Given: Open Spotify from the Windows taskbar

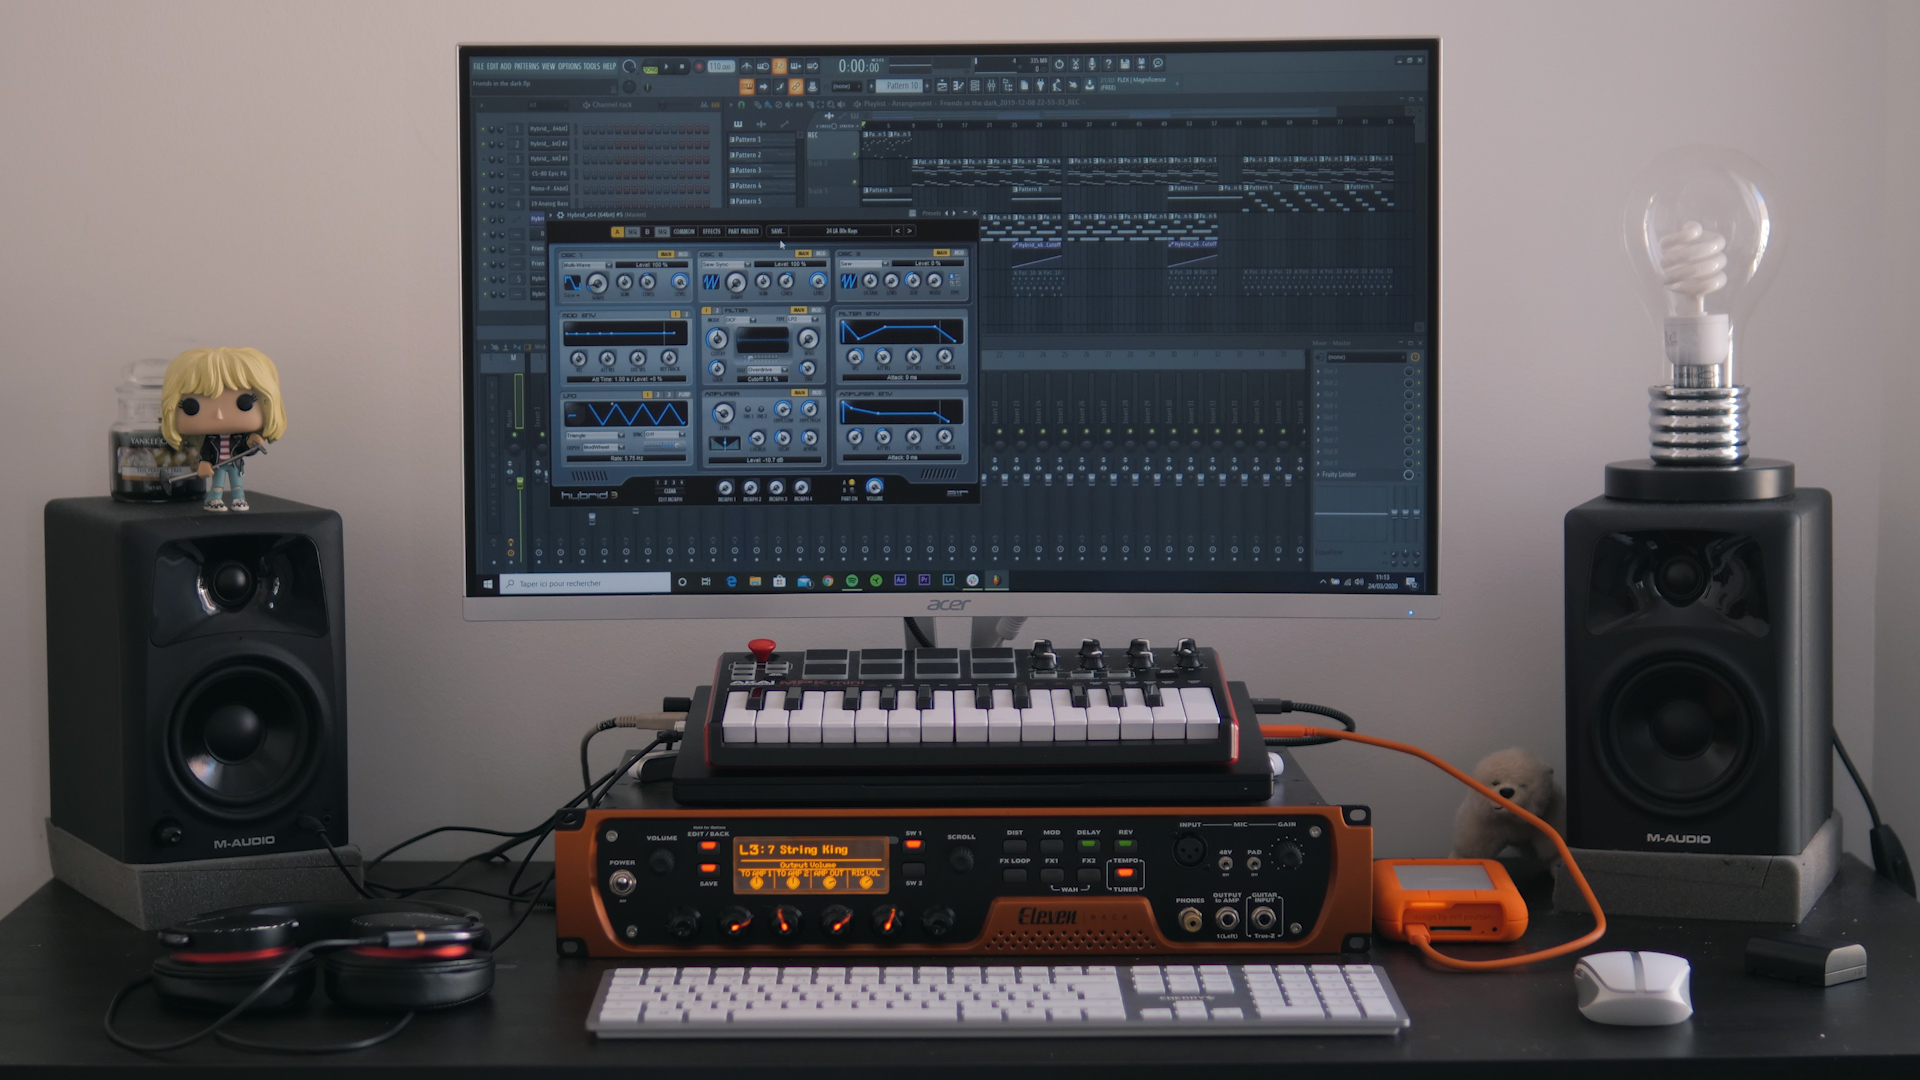Looking at the screenshot, I should [852, 580].
